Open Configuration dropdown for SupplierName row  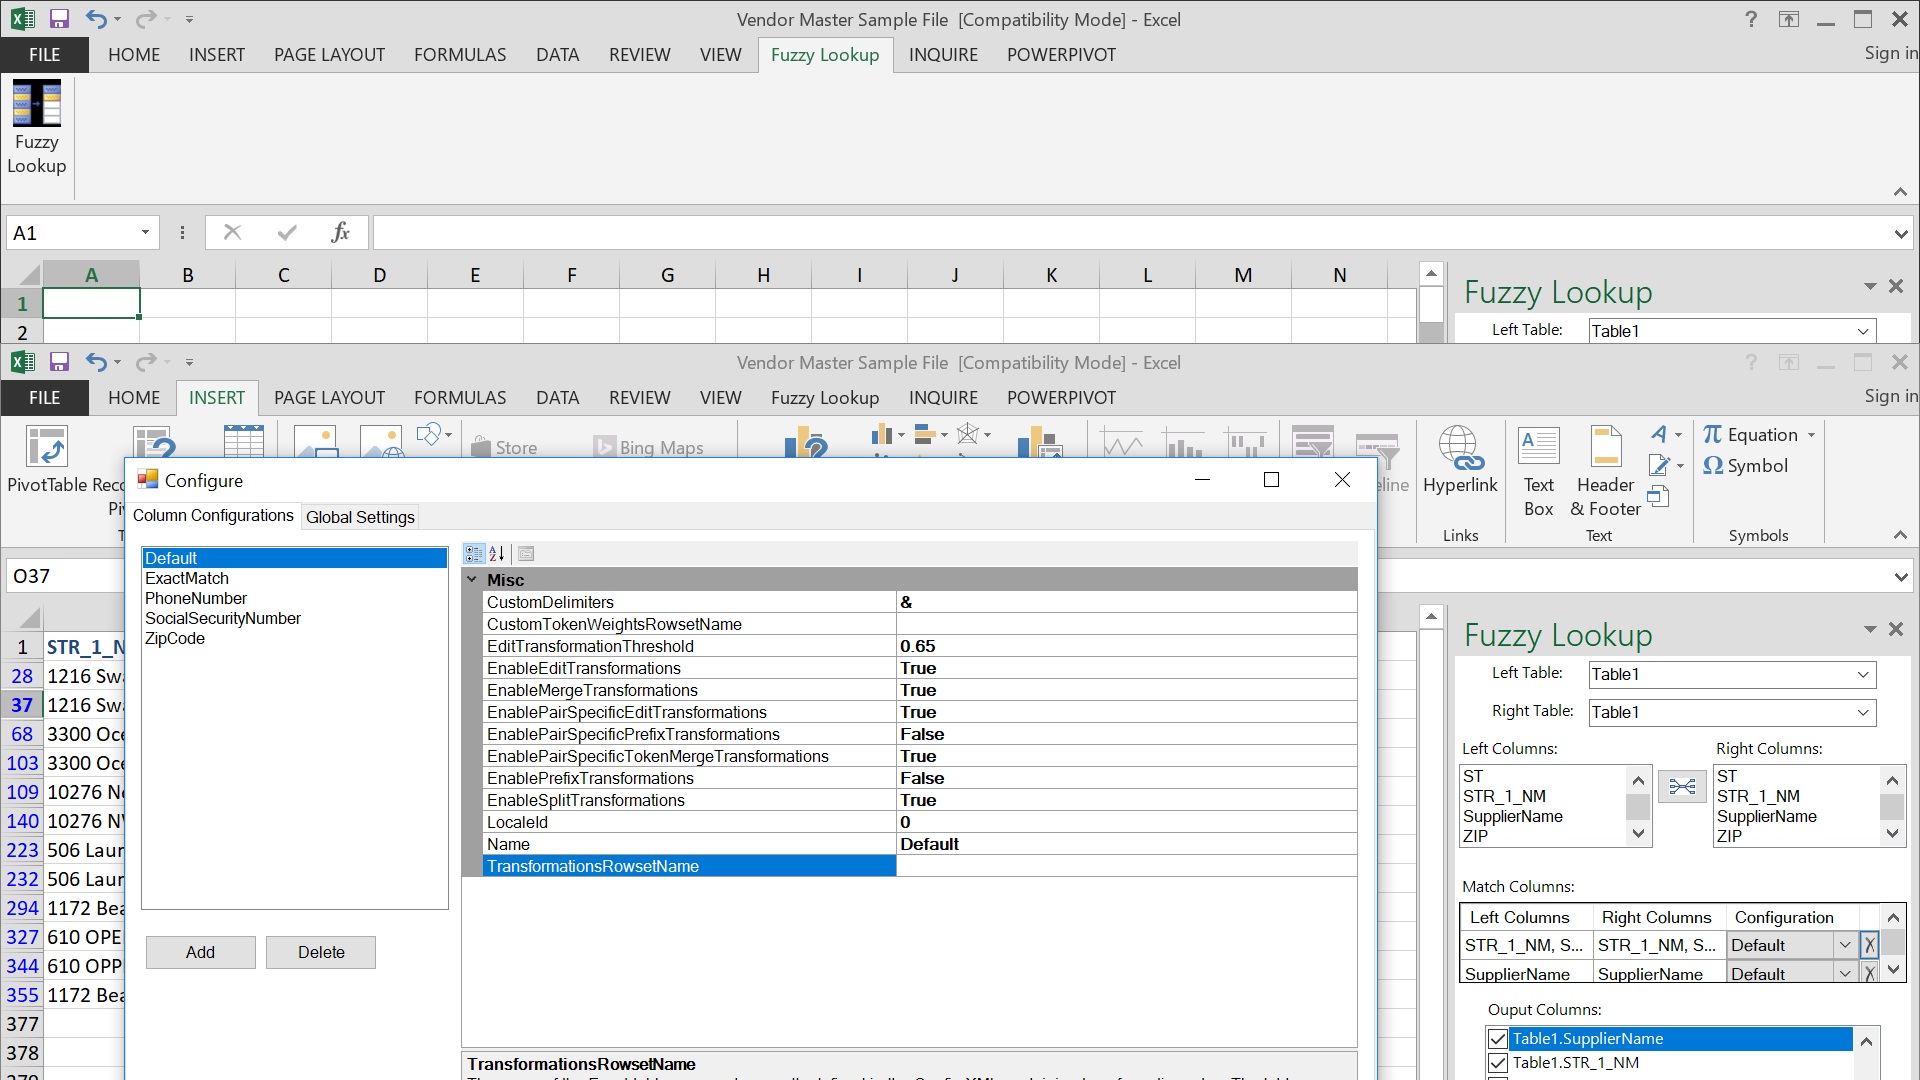pos(1845,973)
